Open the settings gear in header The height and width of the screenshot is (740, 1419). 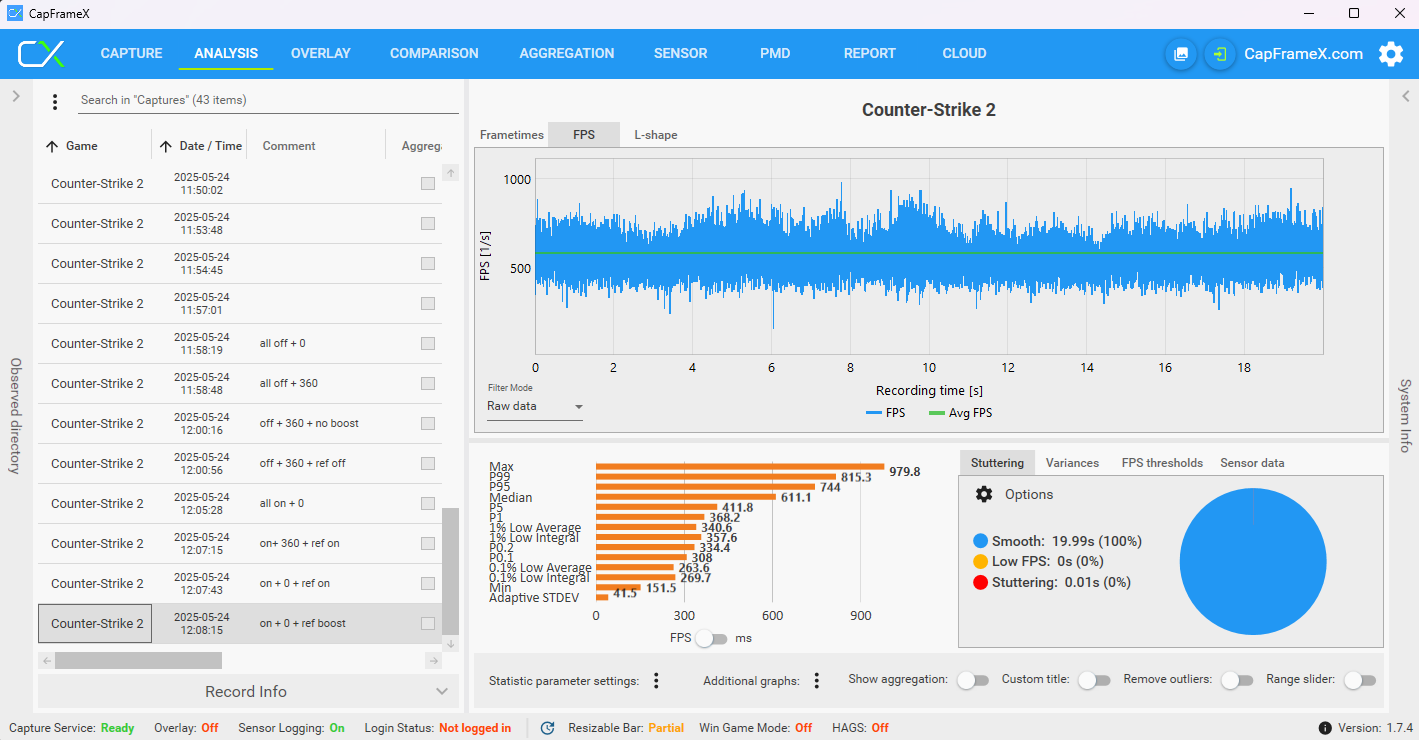(x=1391, y=54)
